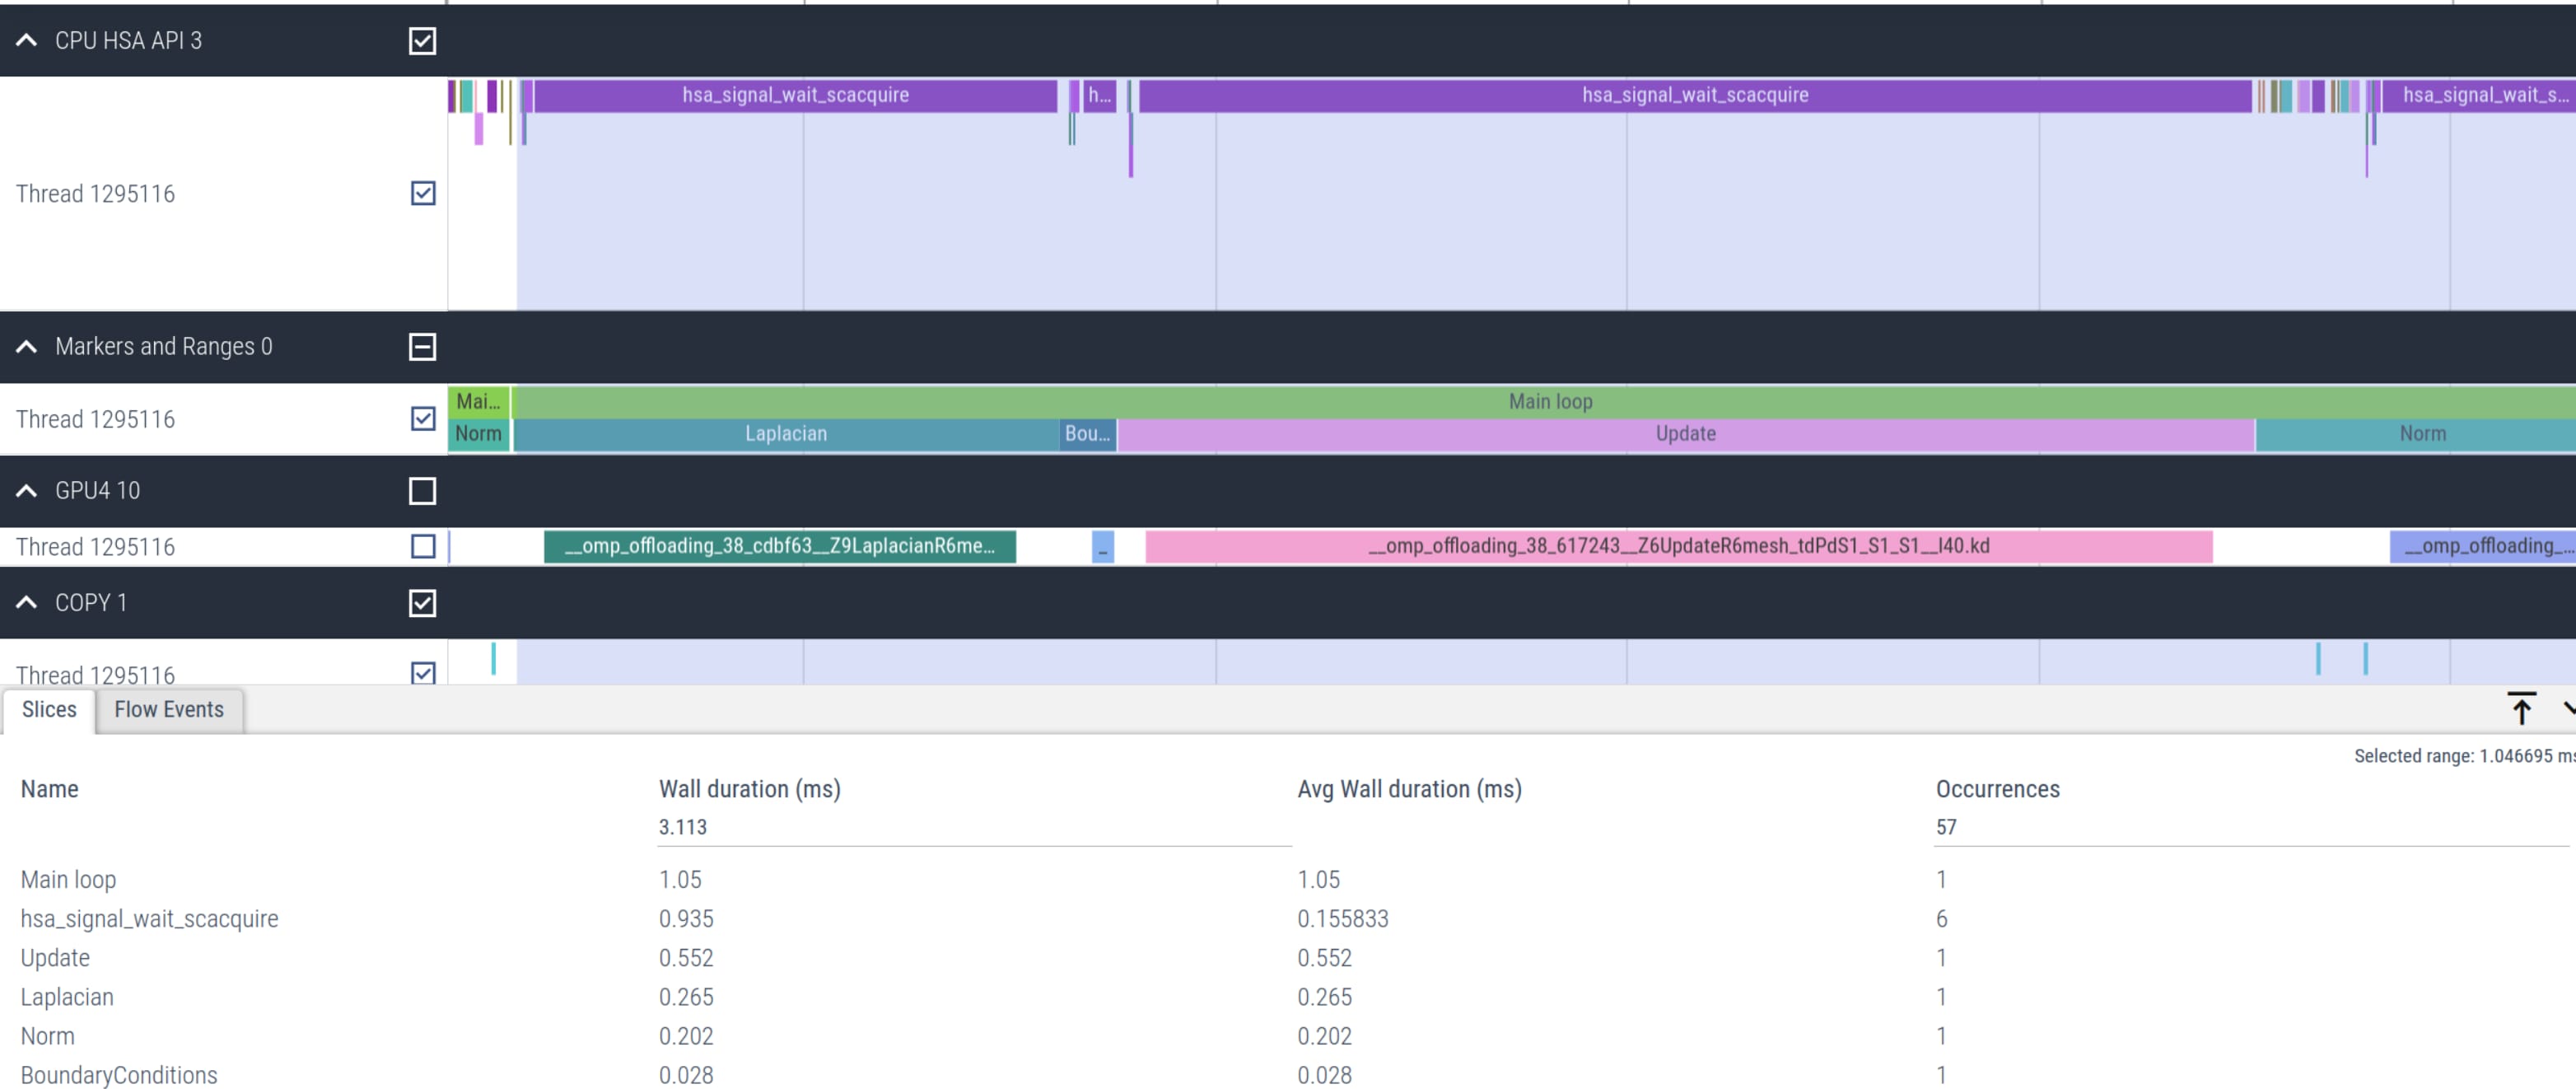Collapse the COPY 1 track group
The width and height of the screenshot is (2576, 1089).
(27, 603)
